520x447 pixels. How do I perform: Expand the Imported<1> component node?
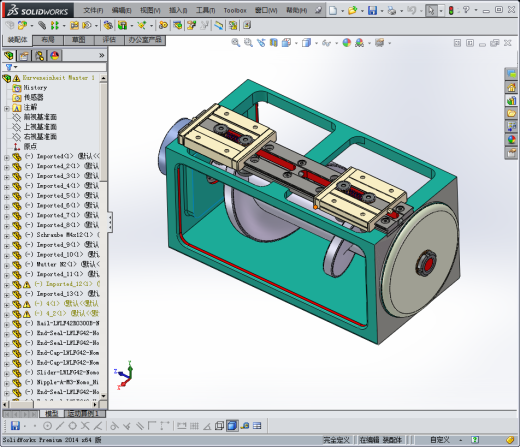pyautogui.click(x=7, y=157)
